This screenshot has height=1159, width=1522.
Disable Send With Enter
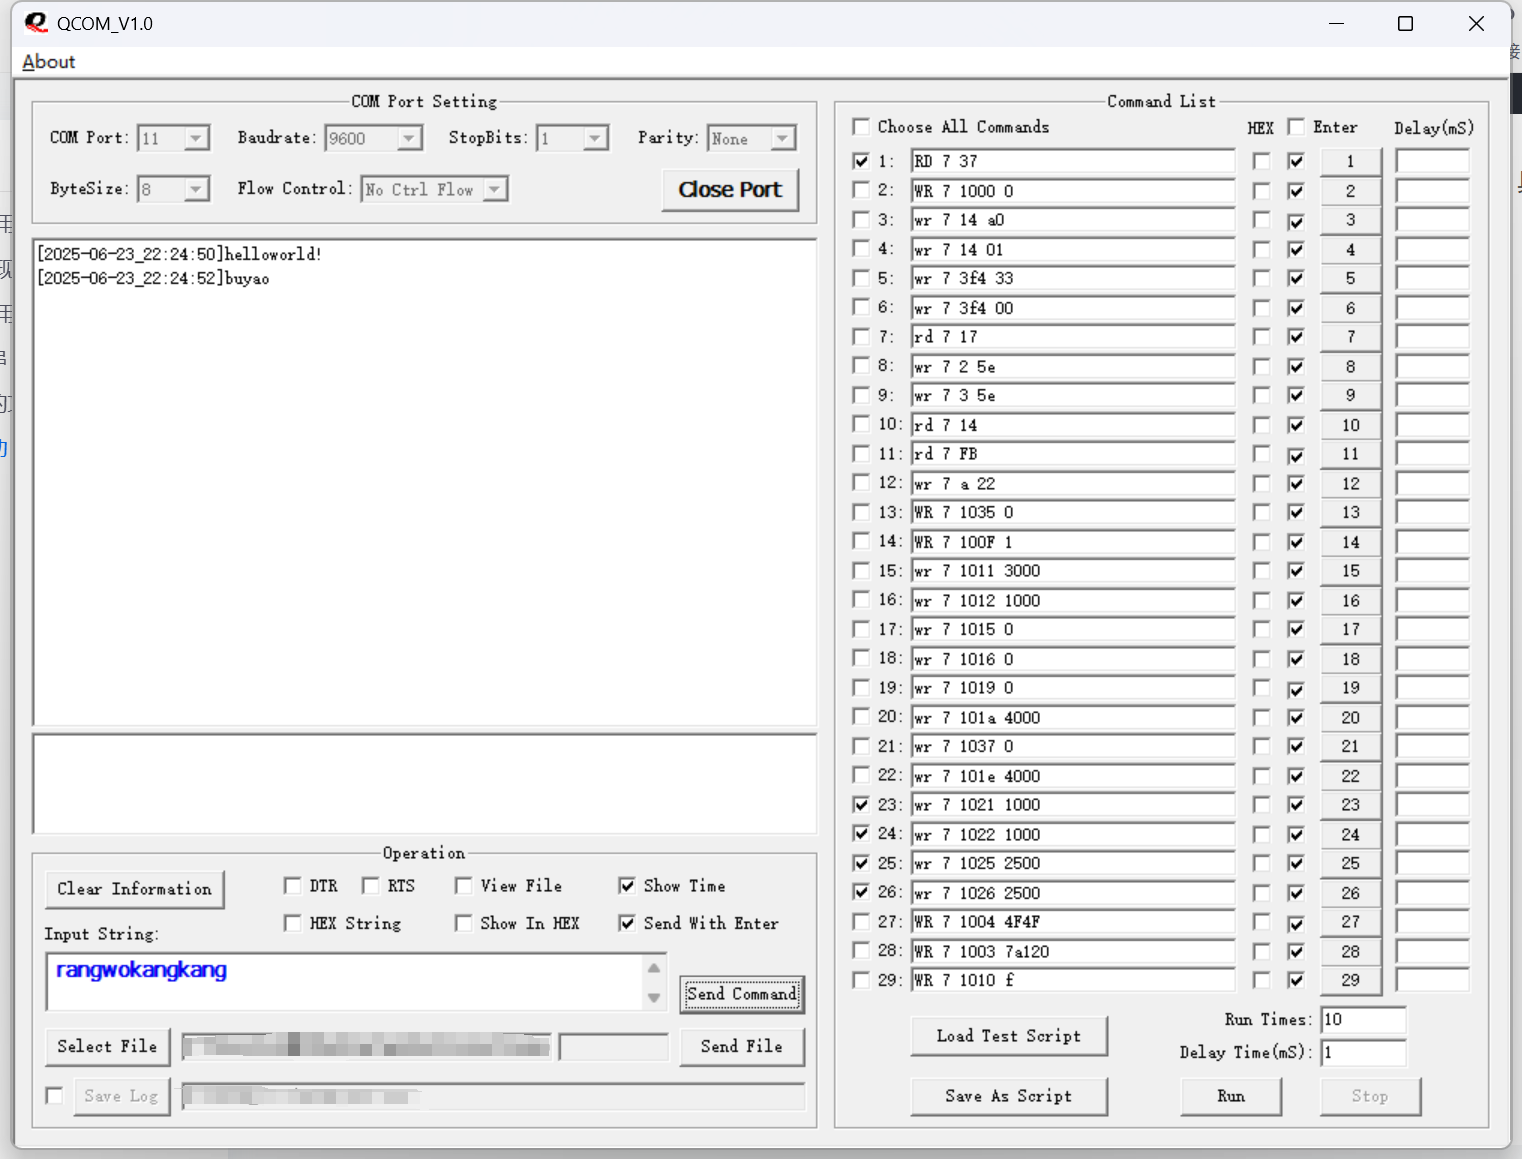tap(627, 923)
